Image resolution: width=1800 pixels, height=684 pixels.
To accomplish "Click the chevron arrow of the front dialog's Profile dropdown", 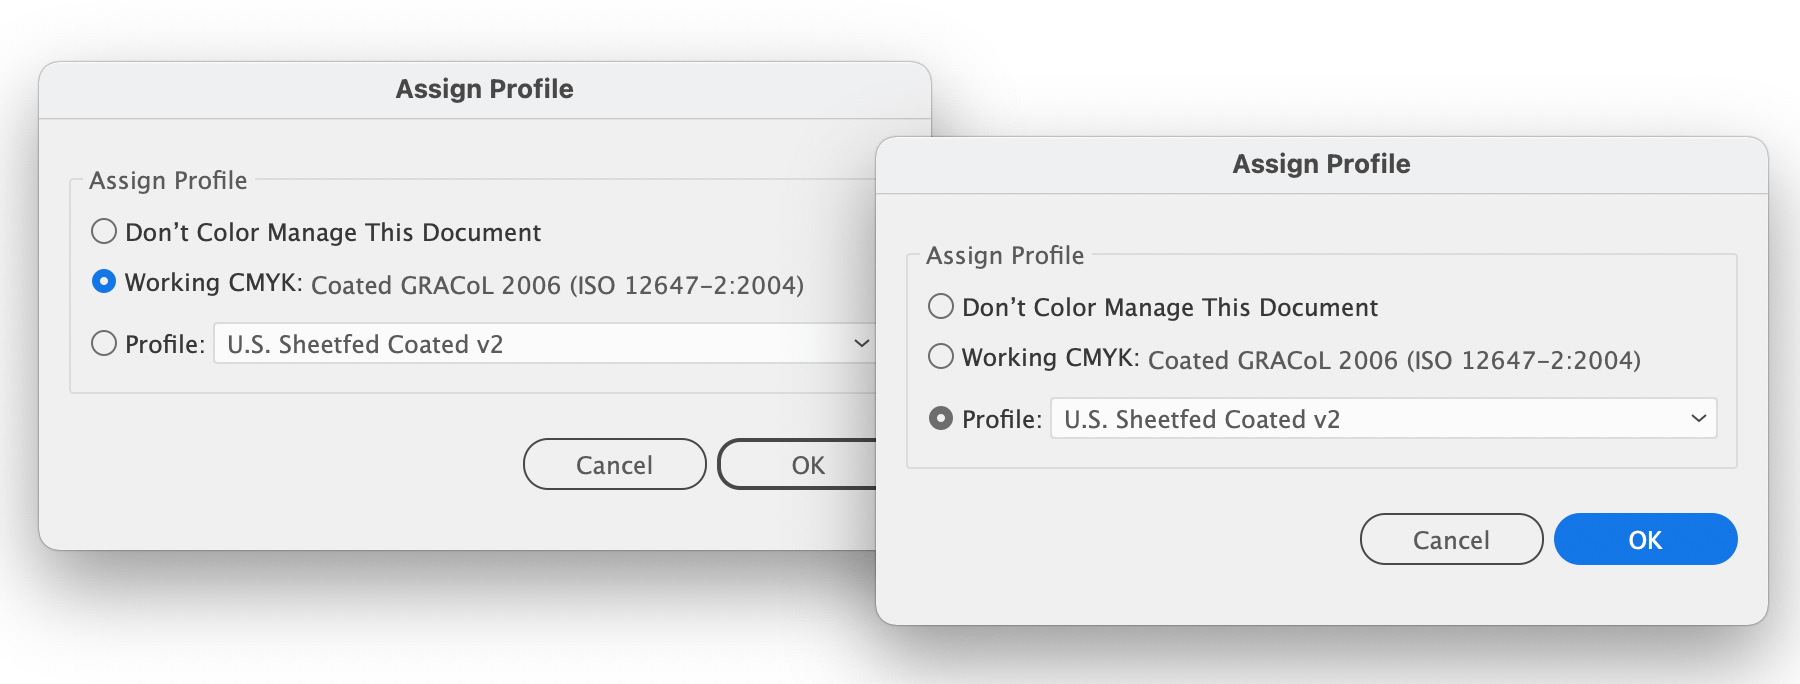I will click(x=1698, y=418).
